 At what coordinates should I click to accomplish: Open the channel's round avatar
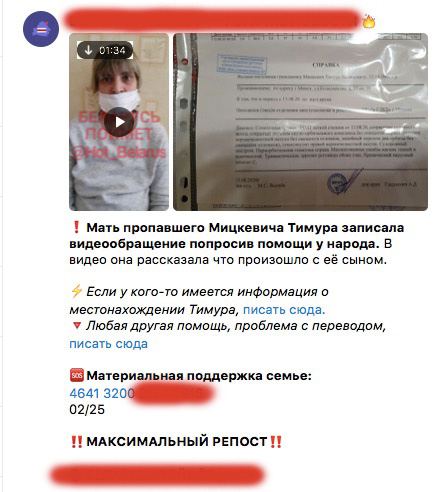(x=41, y=29)
